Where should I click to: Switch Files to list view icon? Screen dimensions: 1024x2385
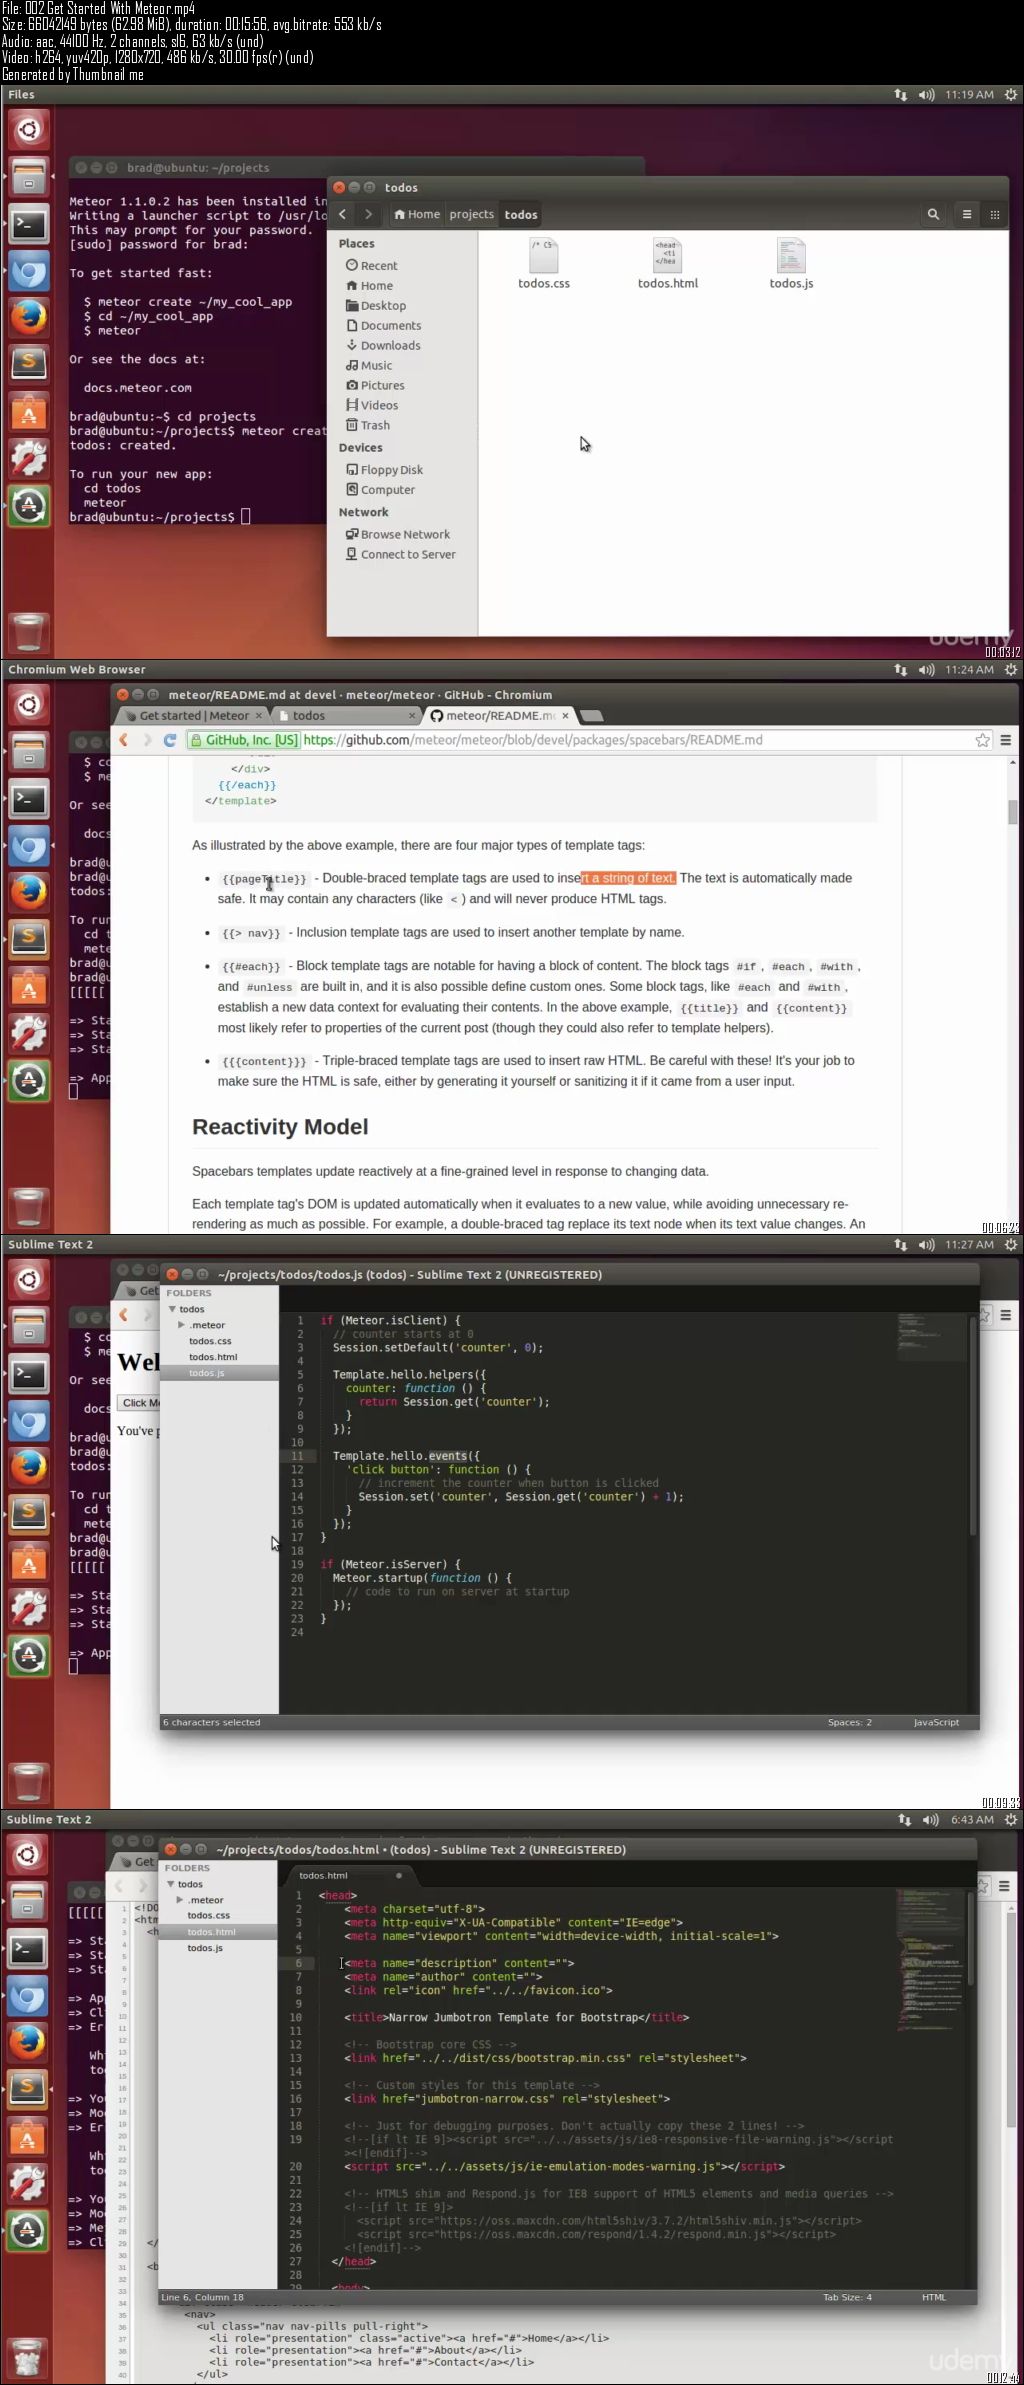967,214
